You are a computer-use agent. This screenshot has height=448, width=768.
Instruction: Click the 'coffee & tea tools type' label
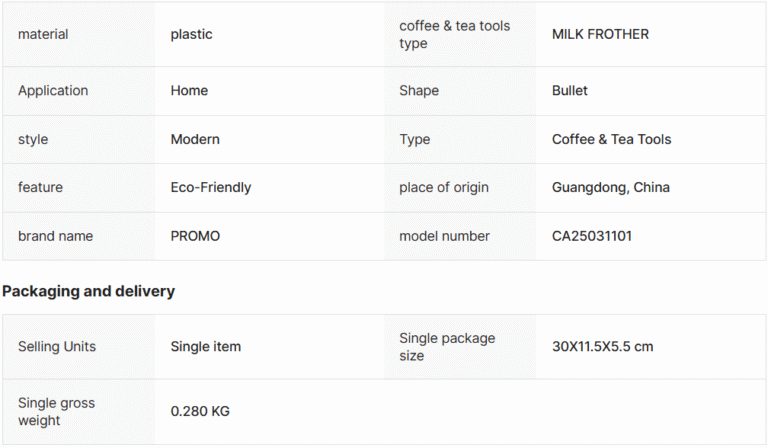point(455,34)
